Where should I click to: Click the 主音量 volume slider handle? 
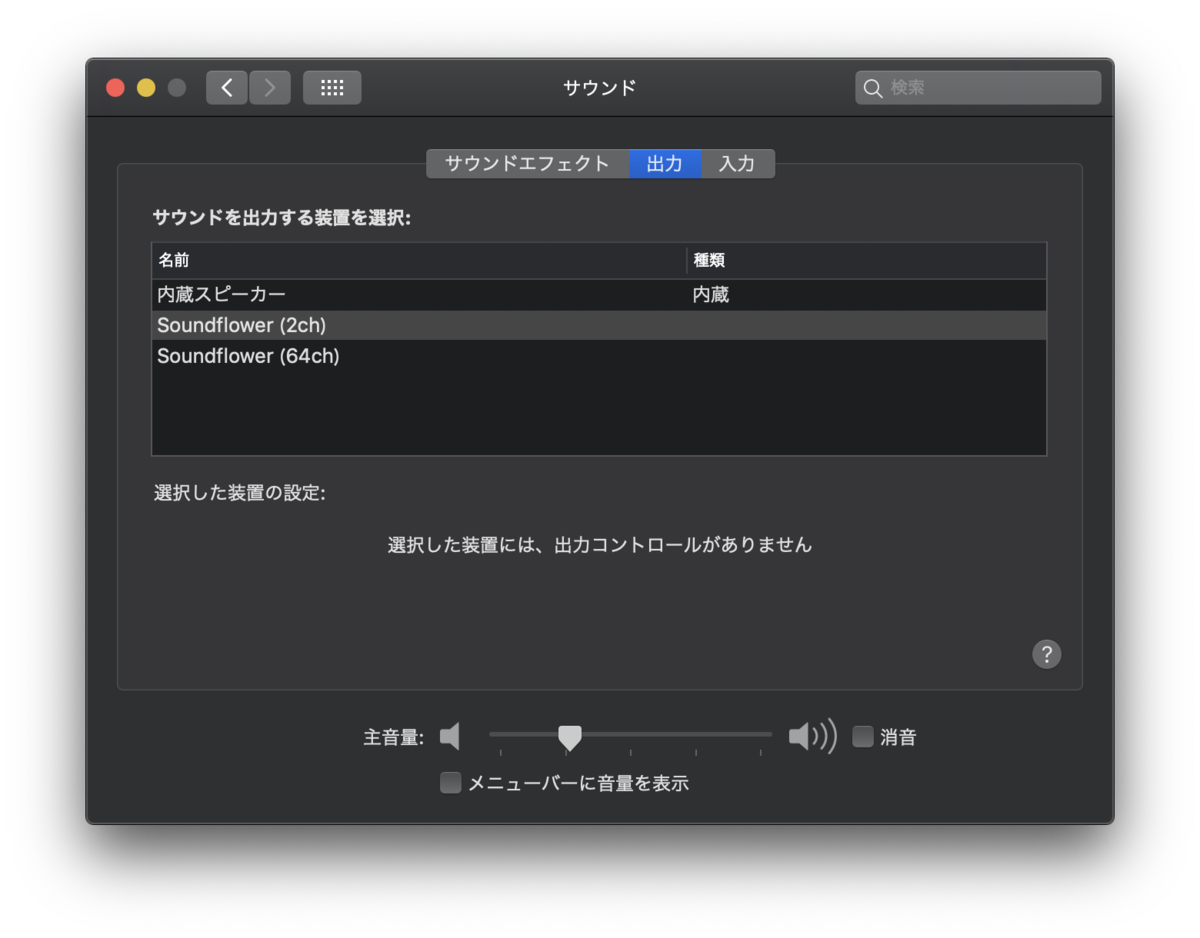coord(569,737)
